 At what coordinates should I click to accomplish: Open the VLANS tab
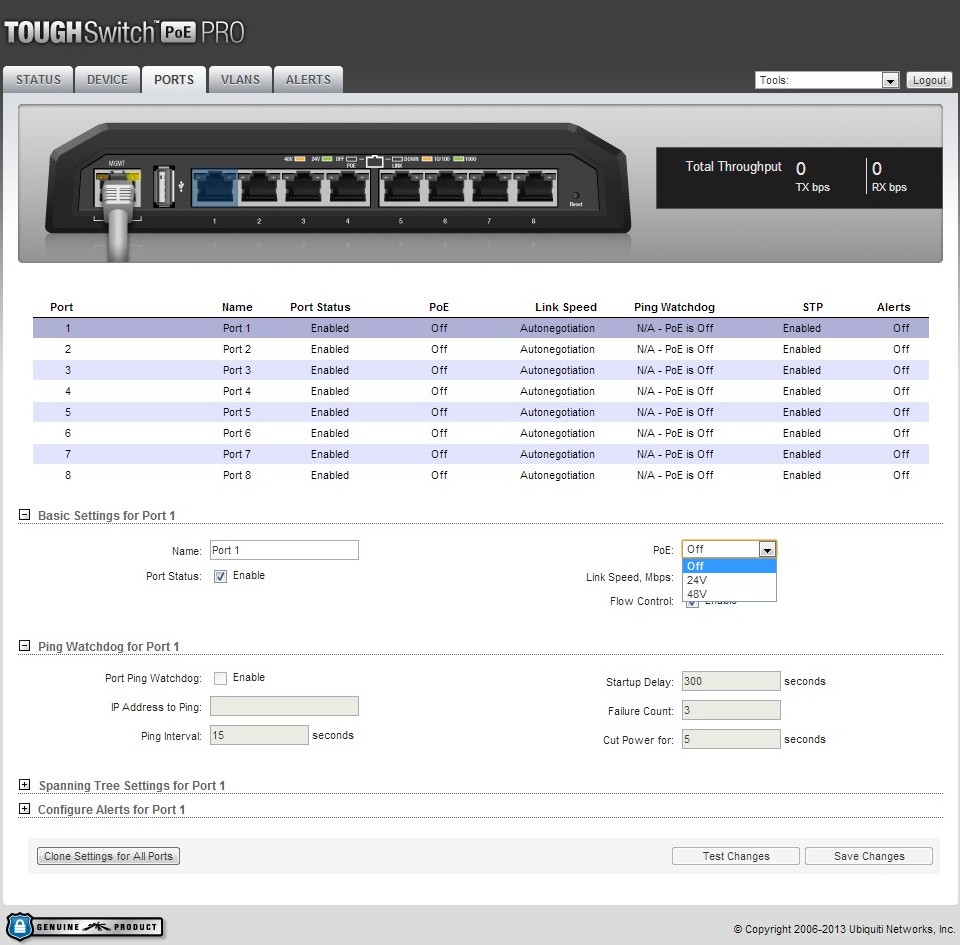click(x=240, y=80)
